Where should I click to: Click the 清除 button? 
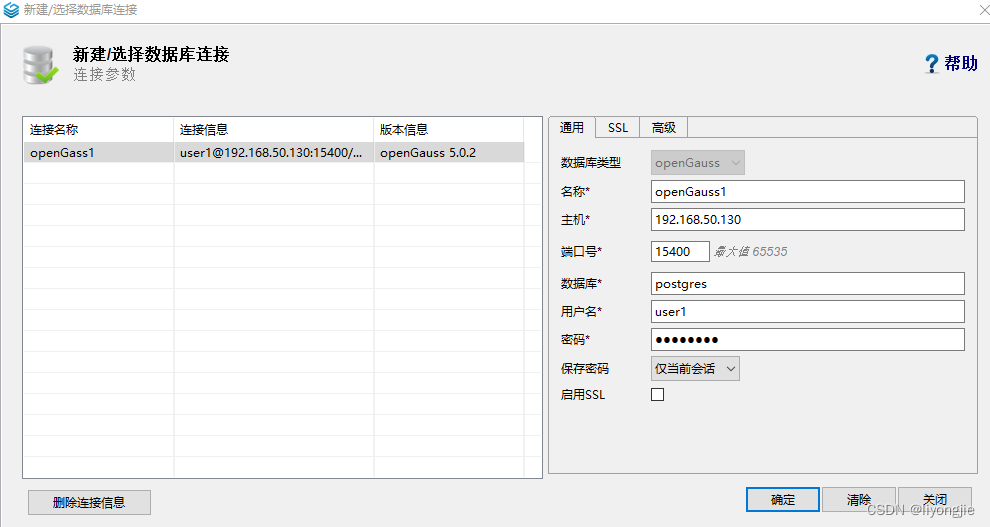click(859, 500)
